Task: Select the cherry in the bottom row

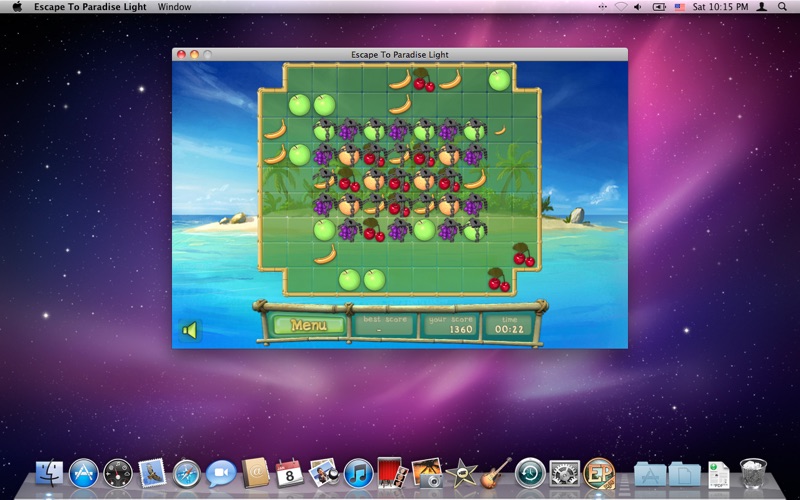Action: tap(498, 280)
